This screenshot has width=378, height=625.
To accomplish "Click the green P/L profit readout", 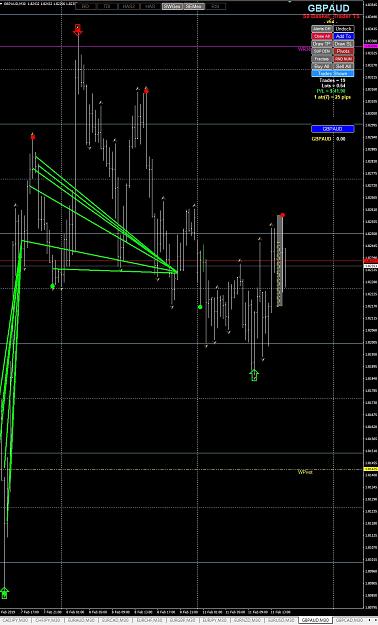I will click(x=331, y=91).
